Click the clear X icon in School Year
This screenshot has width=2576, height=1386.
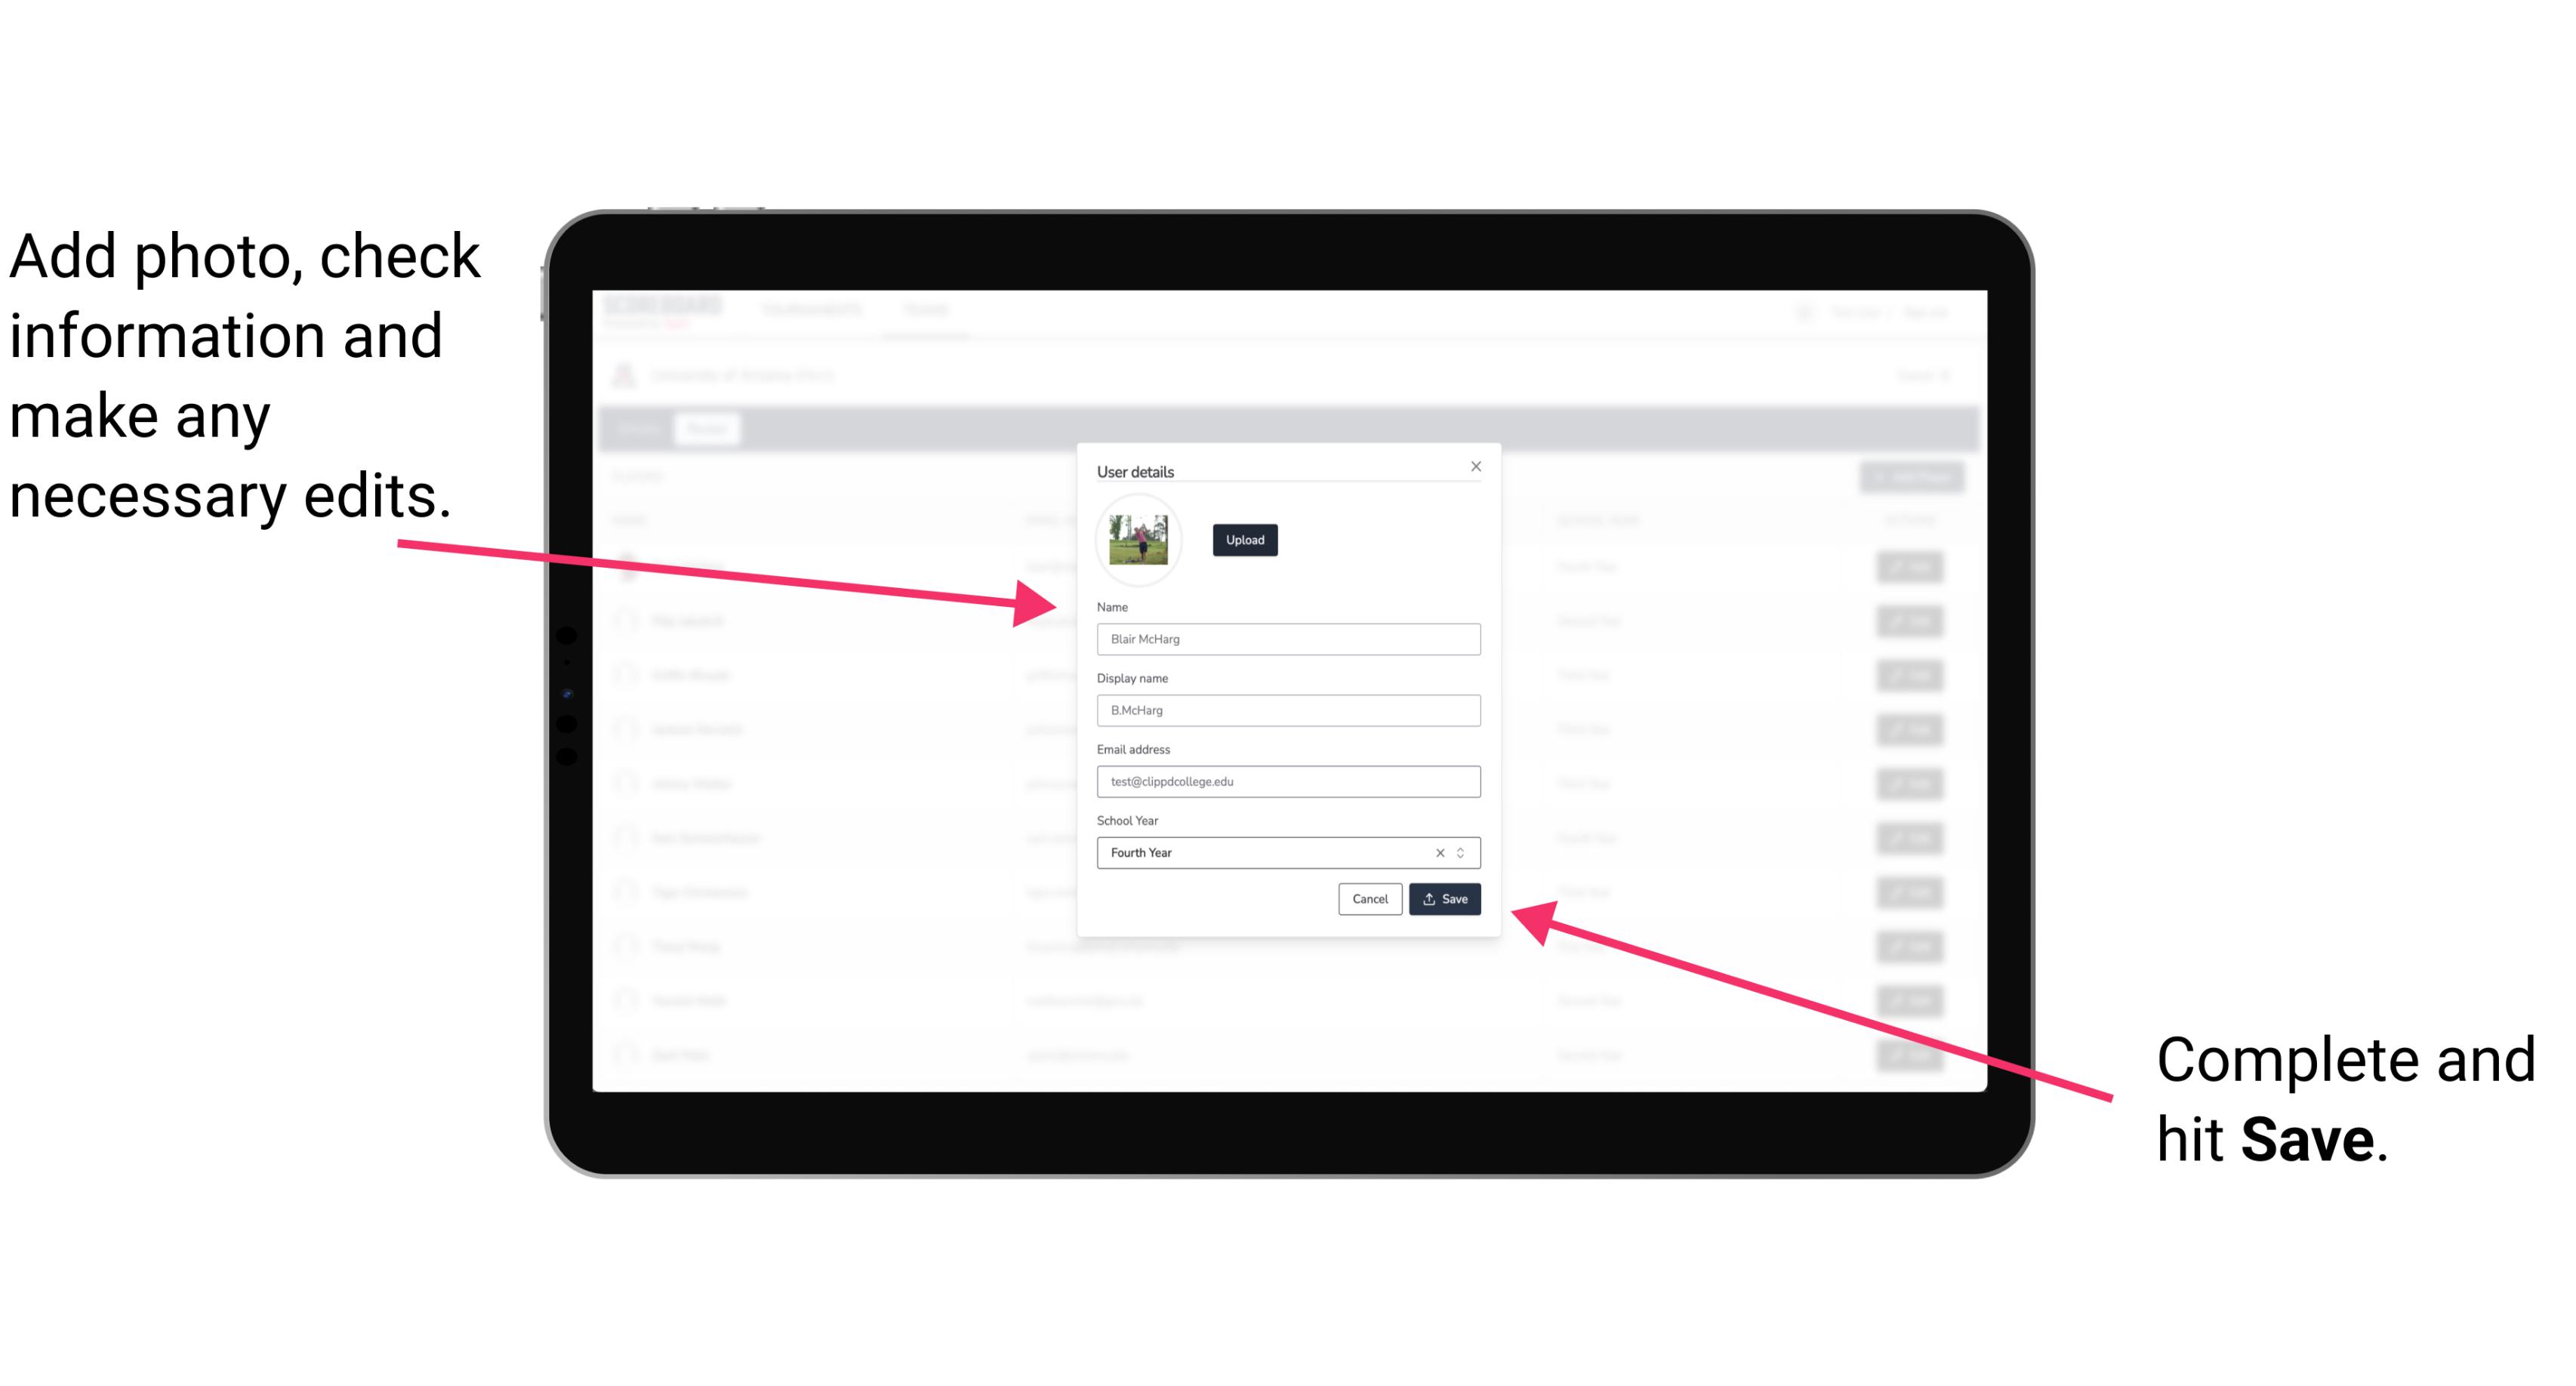pos(1437,852)
